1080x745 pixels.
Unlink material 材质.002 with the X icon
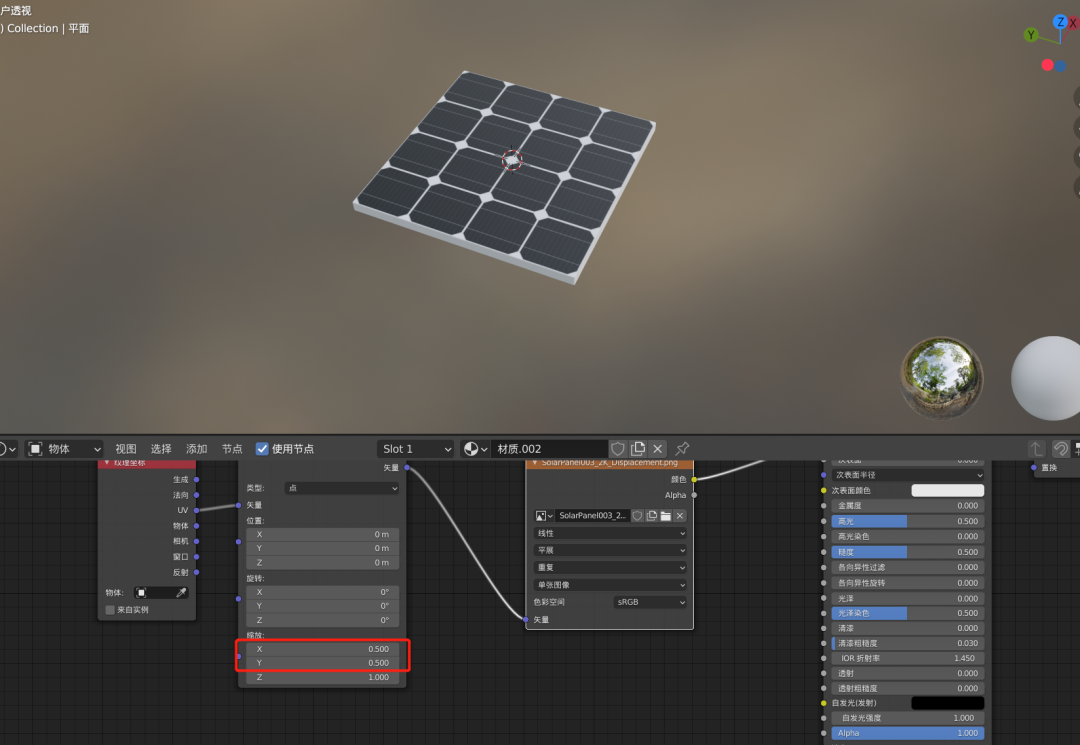coord(658,449)
